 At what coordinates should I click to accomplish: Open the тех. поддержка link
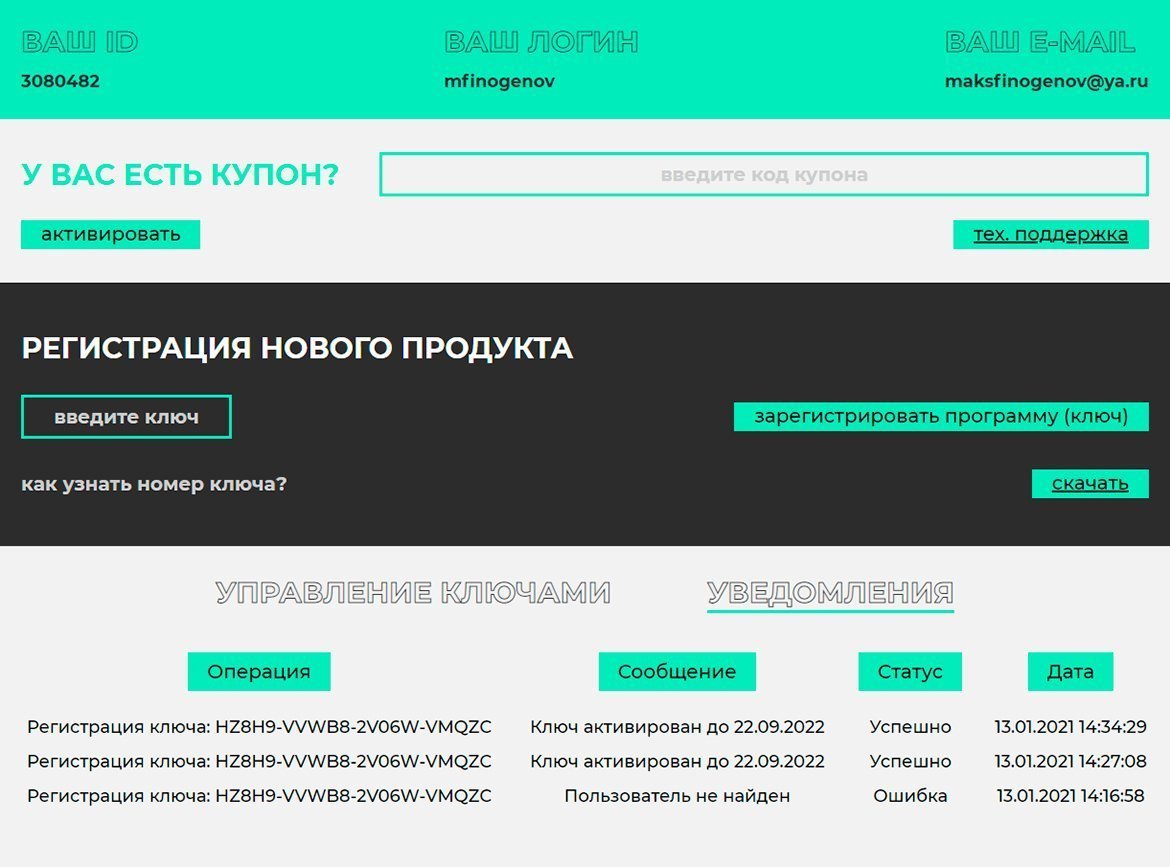tap(1051, 234)
